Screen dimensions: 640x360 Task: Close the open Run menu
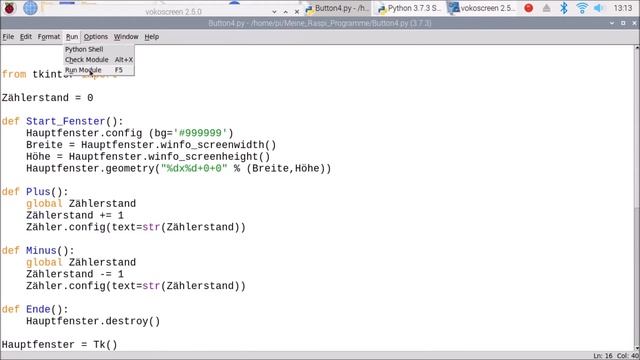(72, 37)
